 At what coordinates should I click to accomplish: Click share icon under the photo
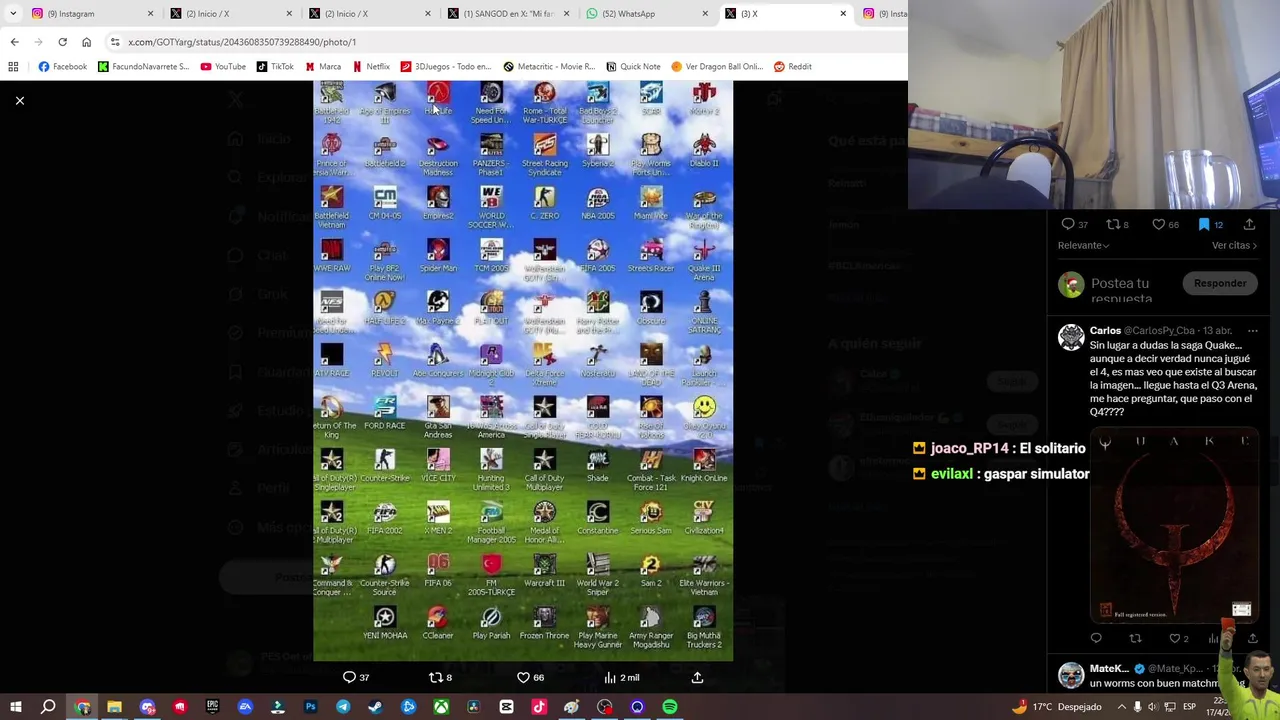pos(697,677)
